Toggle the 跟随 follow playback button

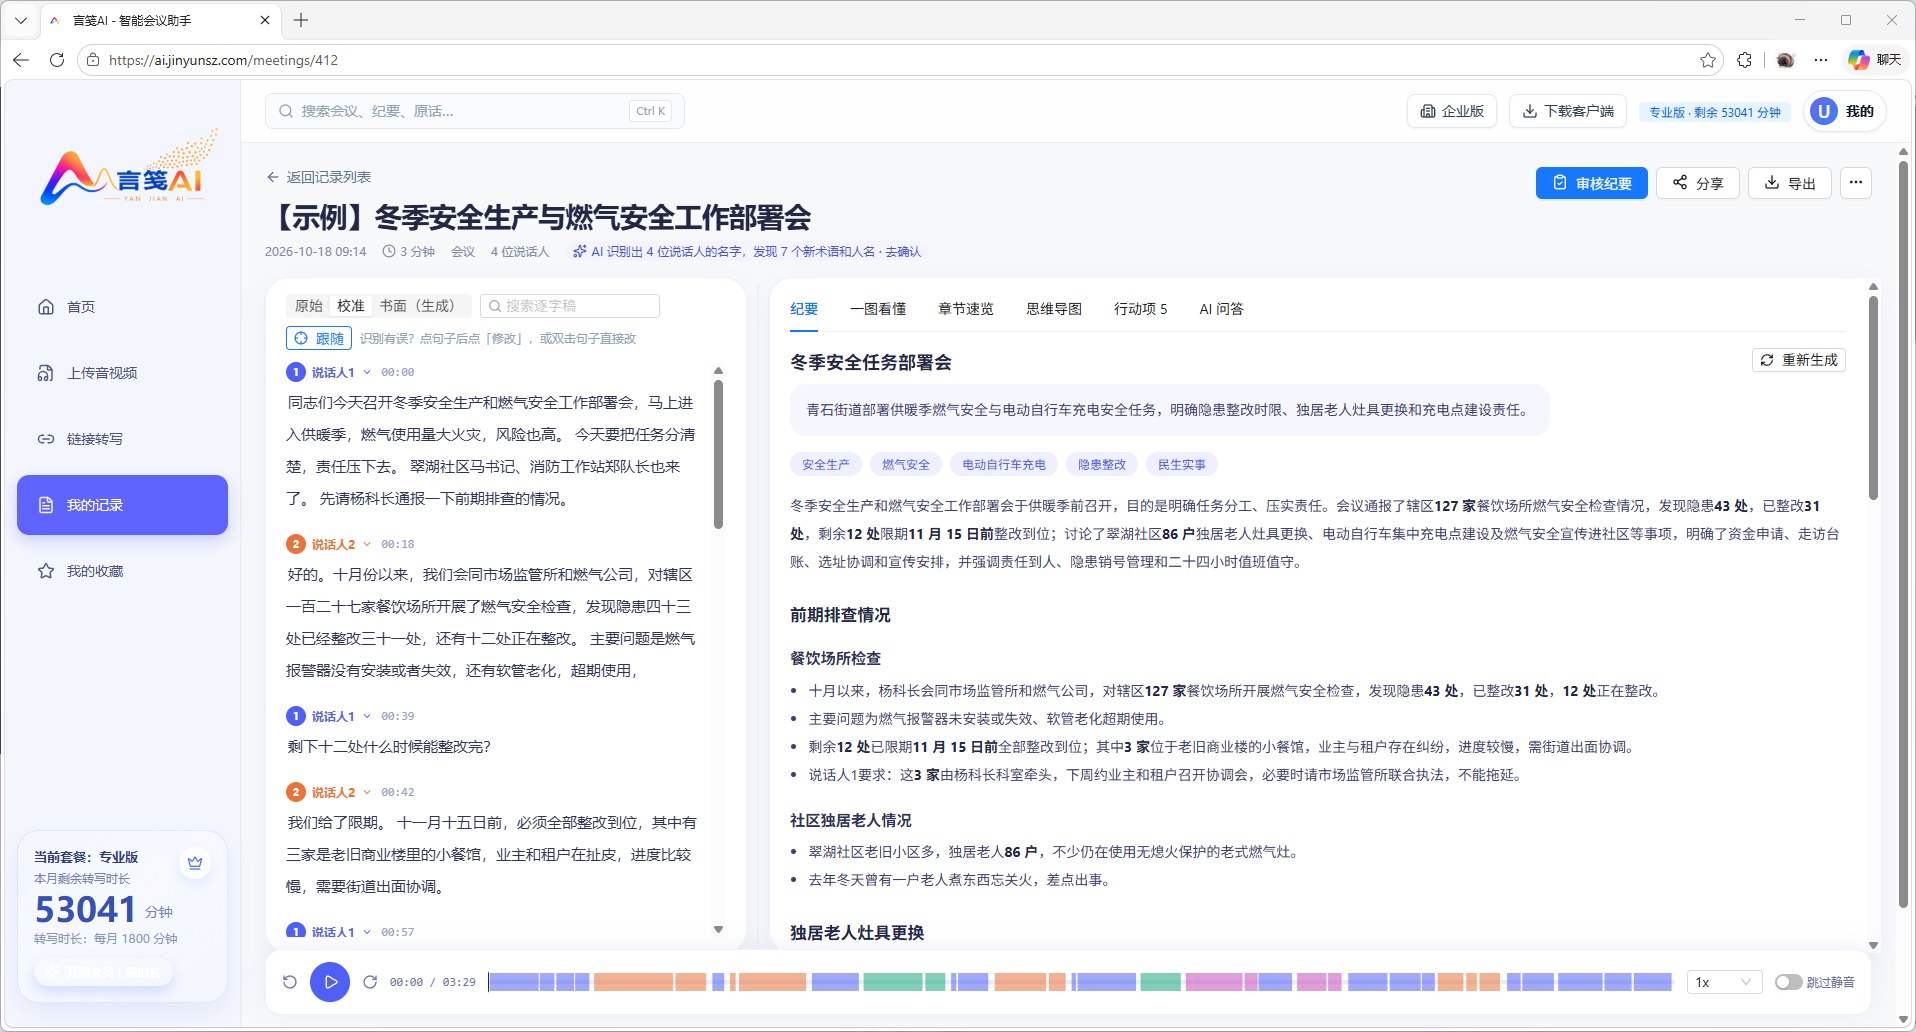tap(319, 338)
